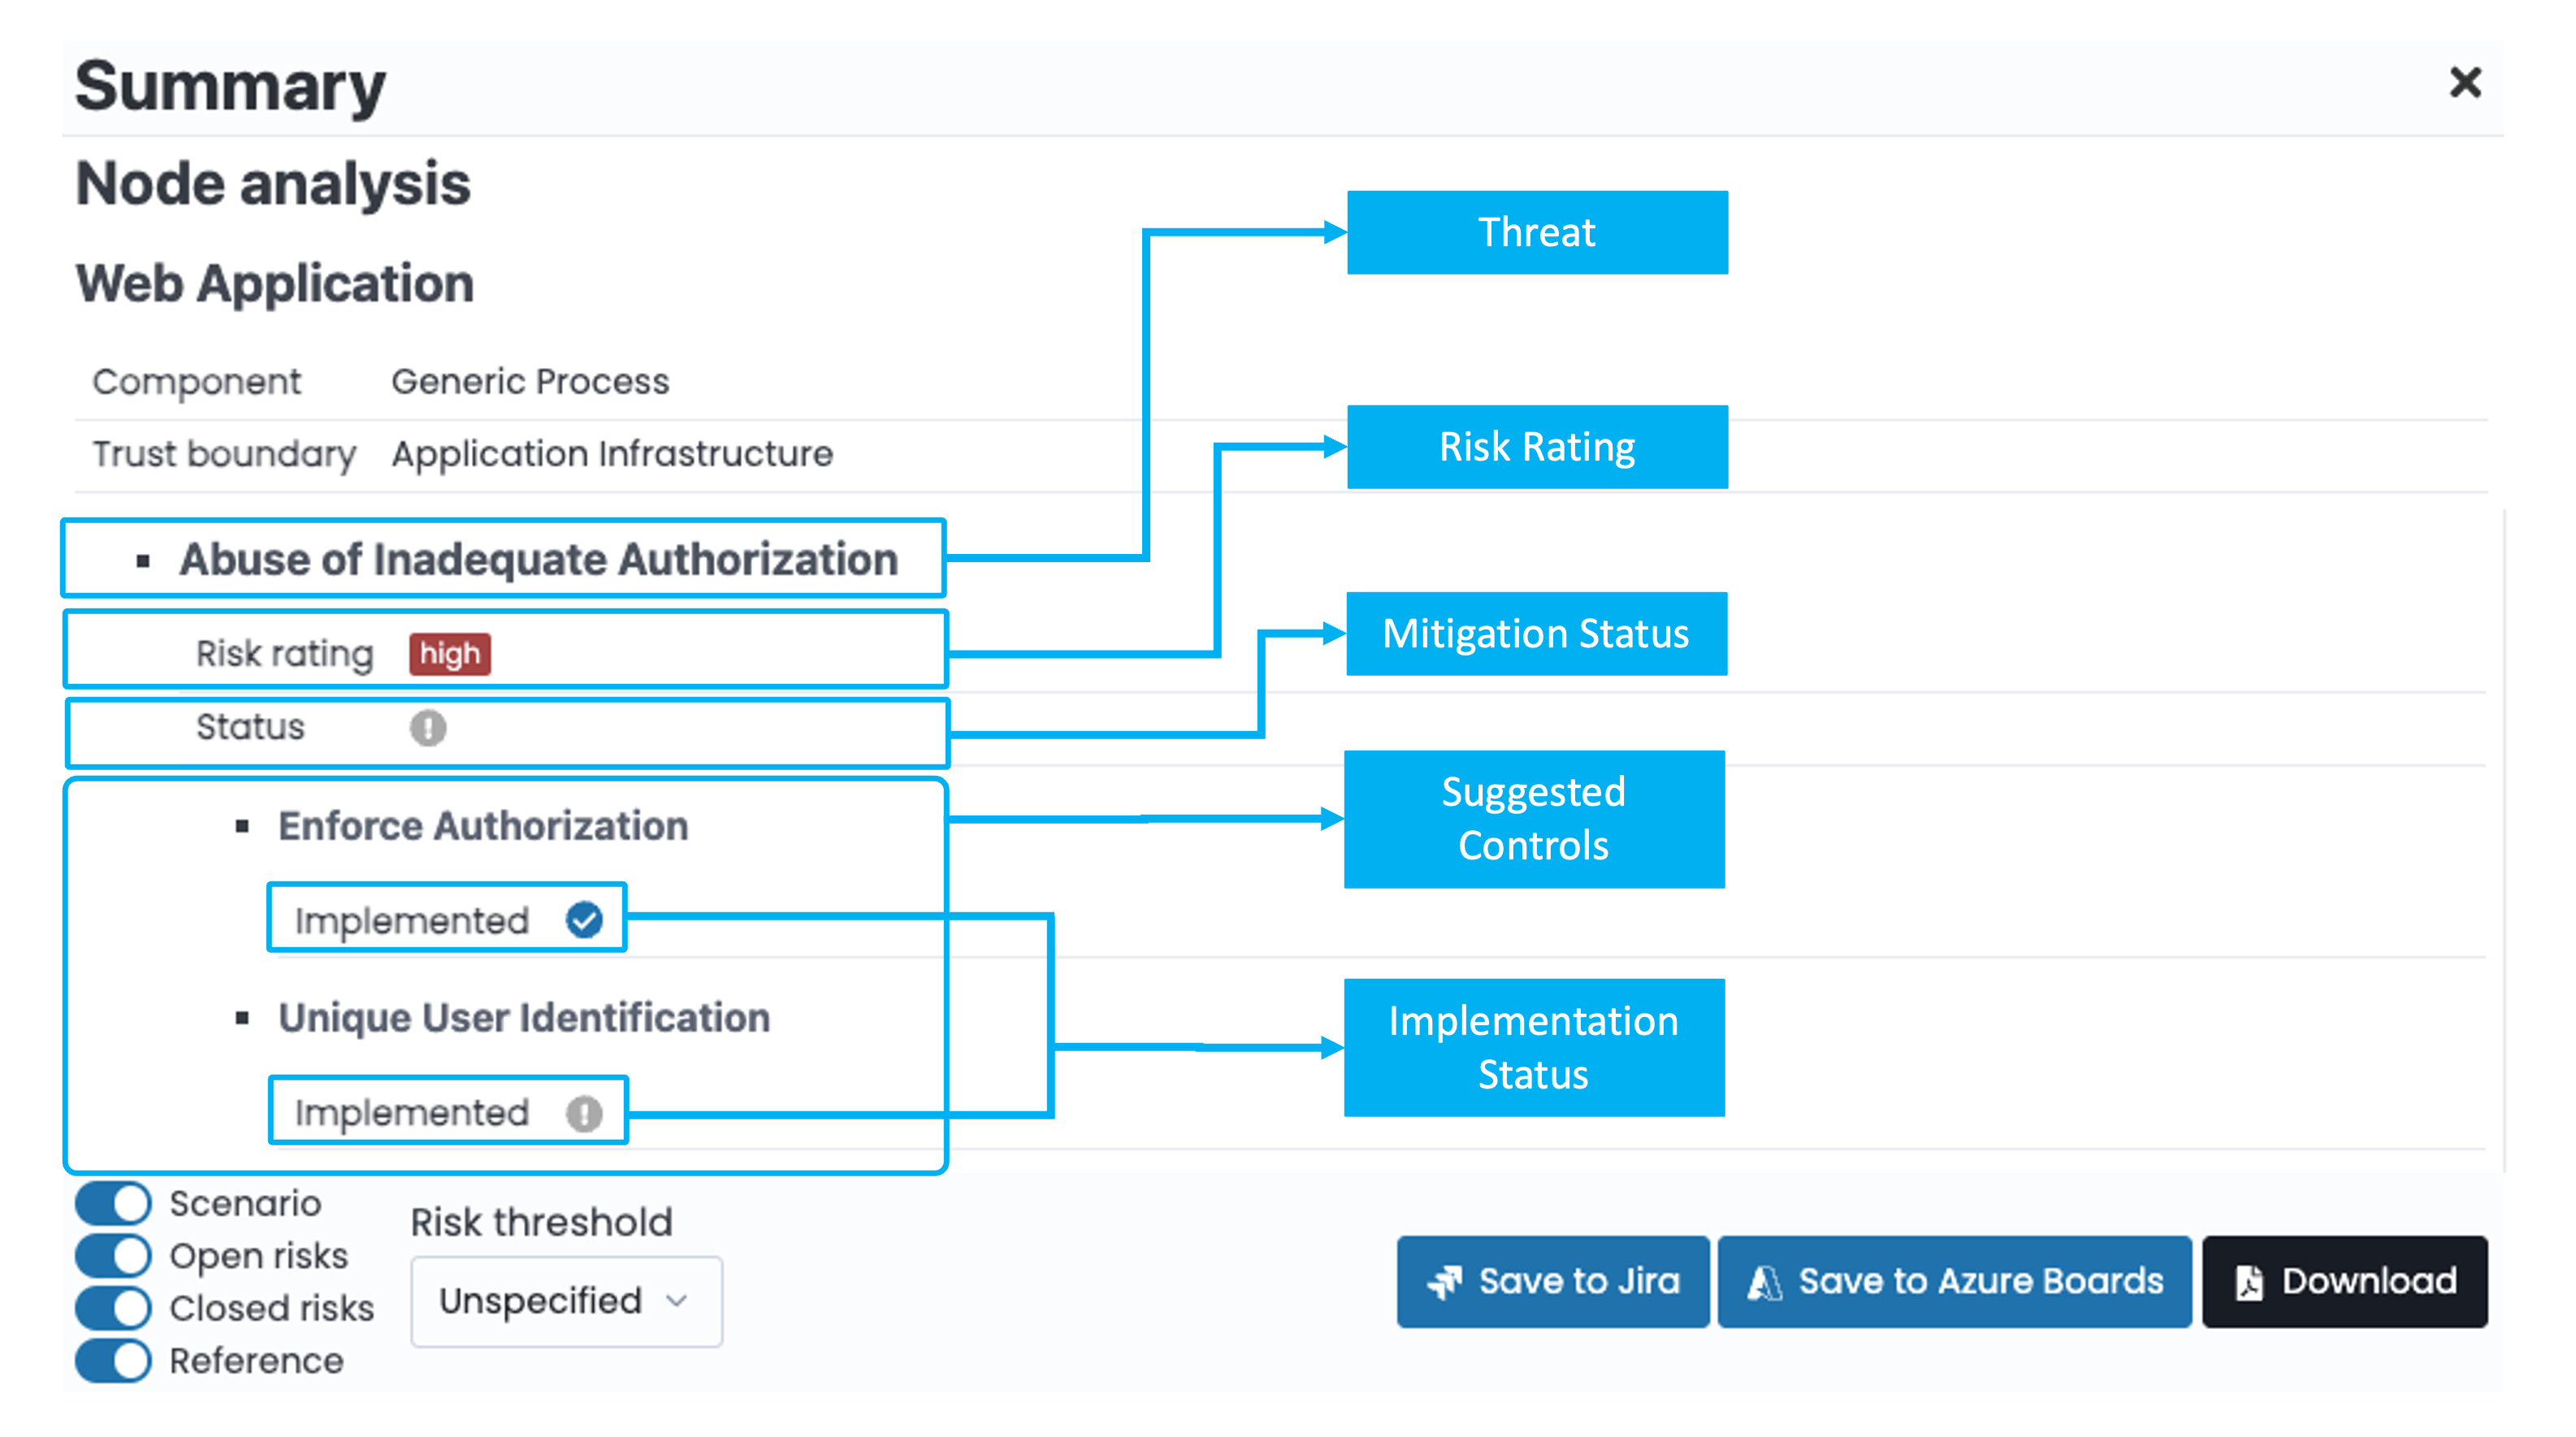
Task: Disable the Open risks toggle
Action: point(114,1256)
